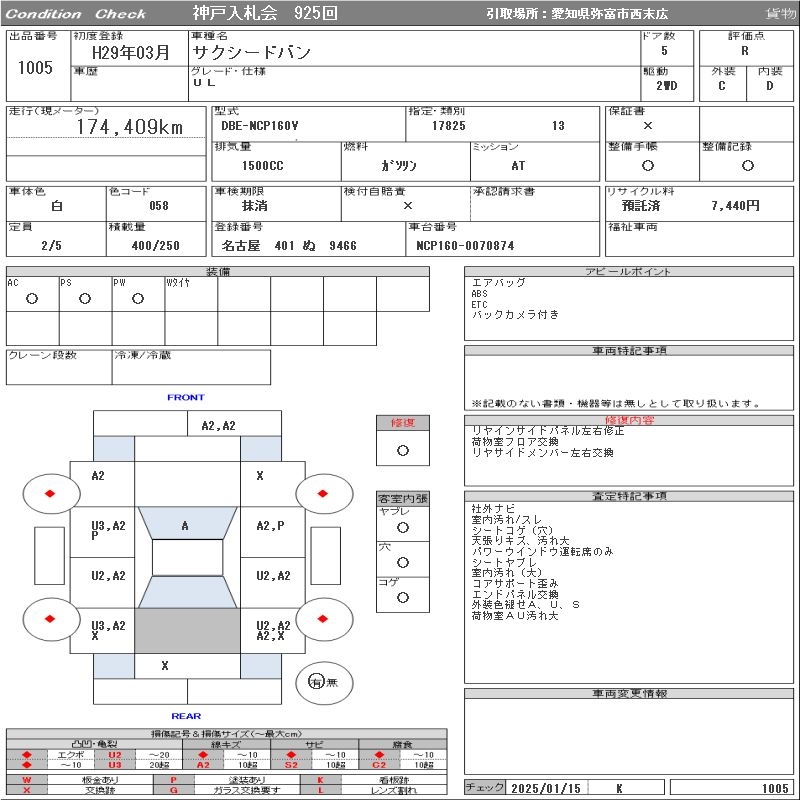
Task: Toggle the コゲ burn mark circle
Action: coord(402,597)
